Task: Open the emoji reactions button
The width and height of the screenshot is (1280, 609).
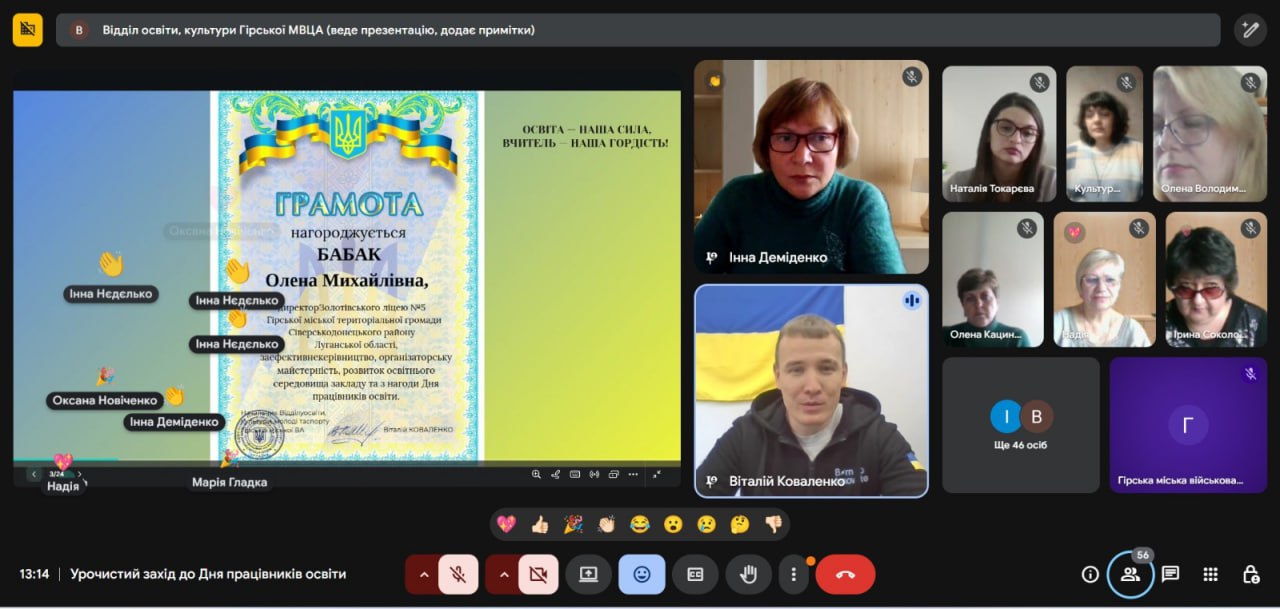Action: tap(641, 574)
